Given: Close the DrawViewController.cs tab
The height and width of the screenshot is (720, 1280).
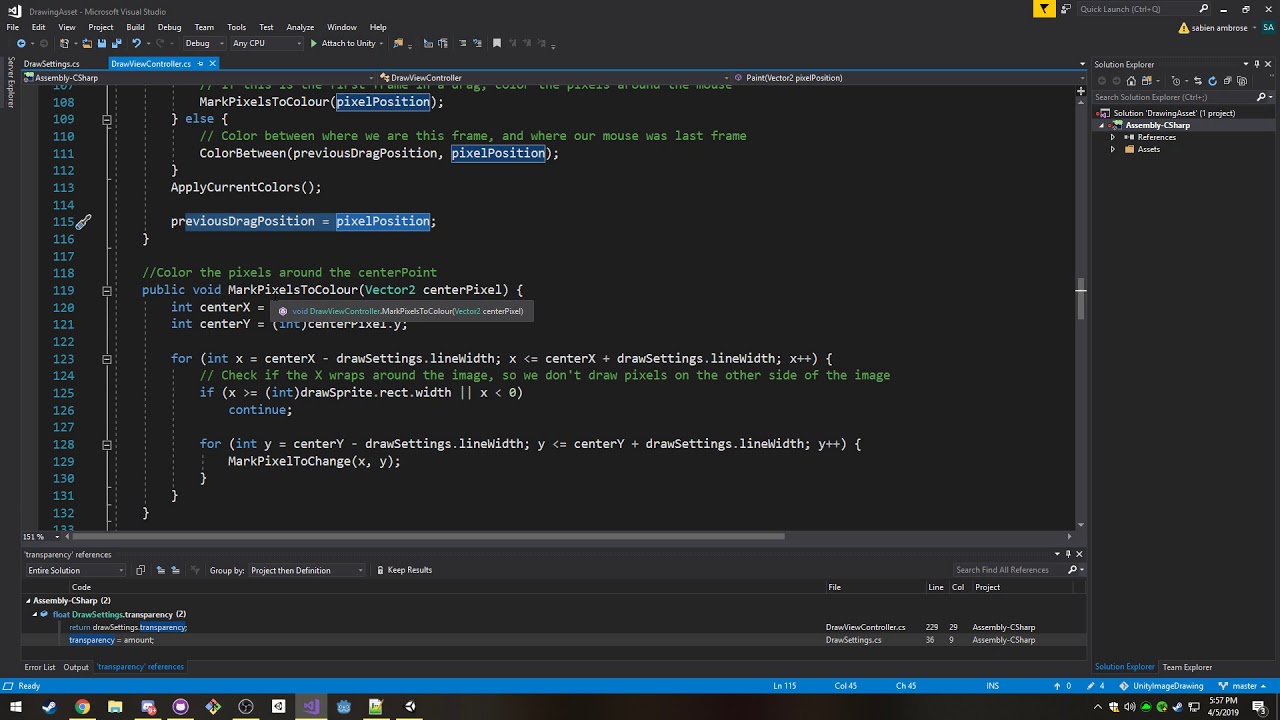Looking at the screenshot, I should click(x=214, y=63).
